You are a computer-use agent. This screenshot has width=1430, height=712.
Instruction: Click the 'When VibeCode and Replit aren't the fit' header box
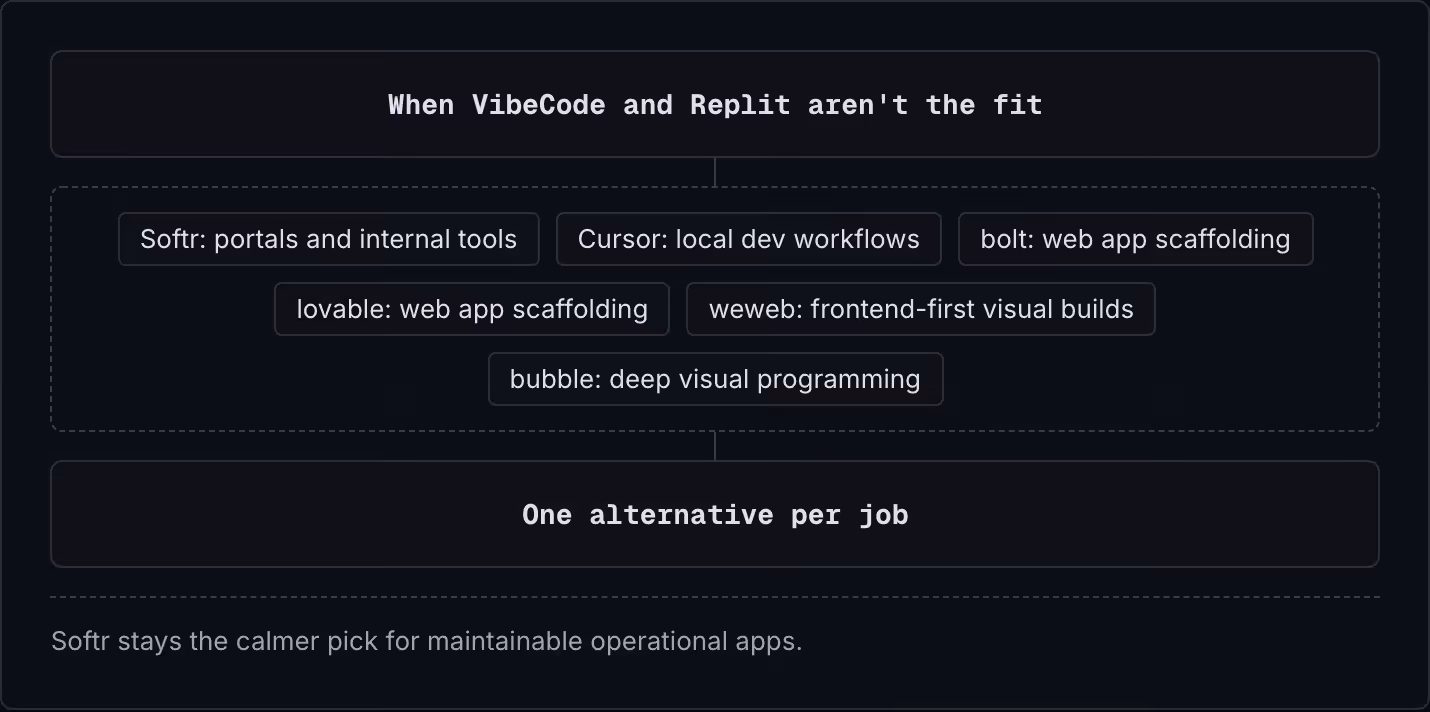pos(715,104)
